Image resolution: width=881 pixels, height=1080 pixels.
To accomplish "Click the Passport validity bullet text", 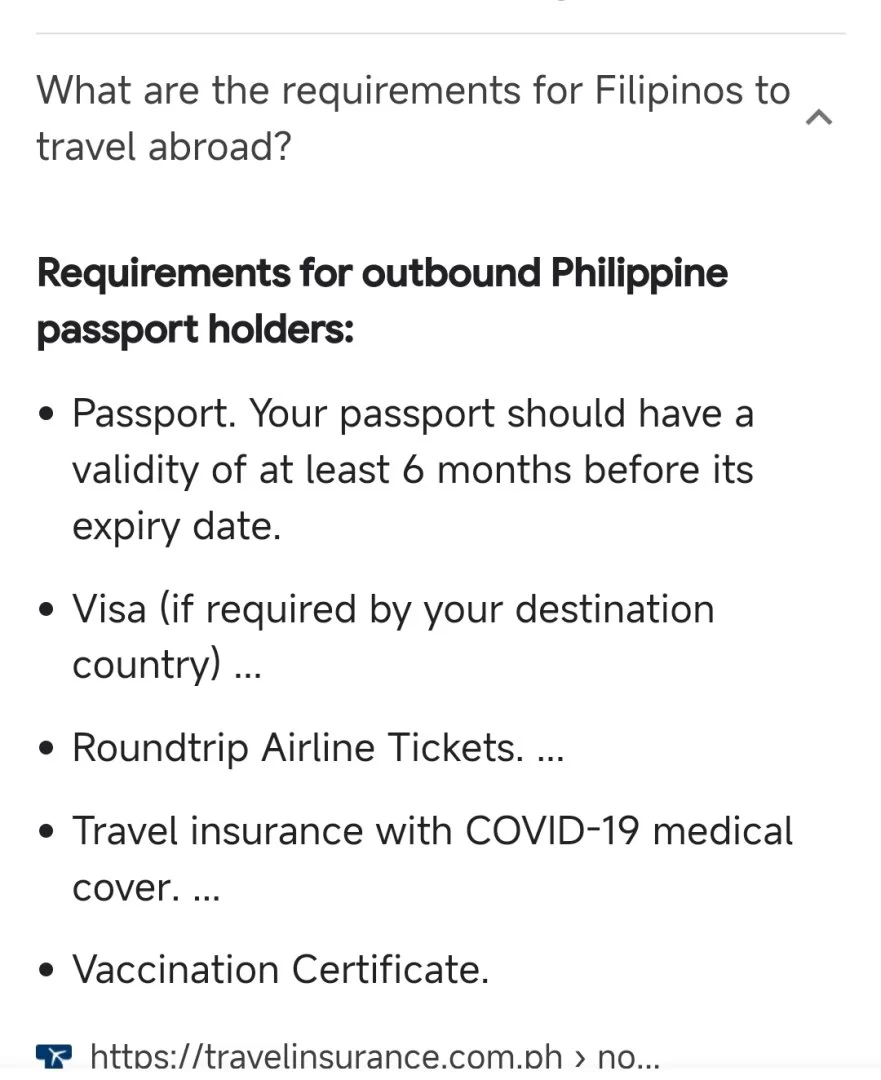I will point(412,469).
